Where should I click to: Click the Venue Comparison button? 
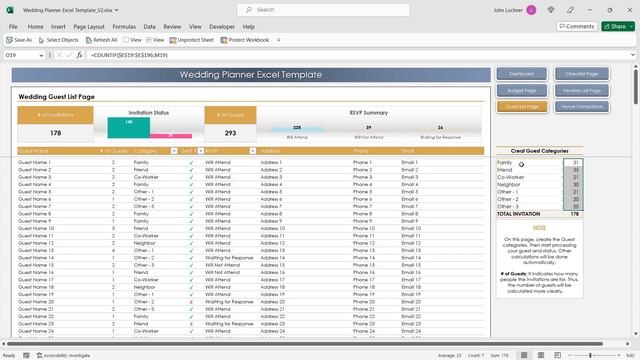click(x=582, y=107)
